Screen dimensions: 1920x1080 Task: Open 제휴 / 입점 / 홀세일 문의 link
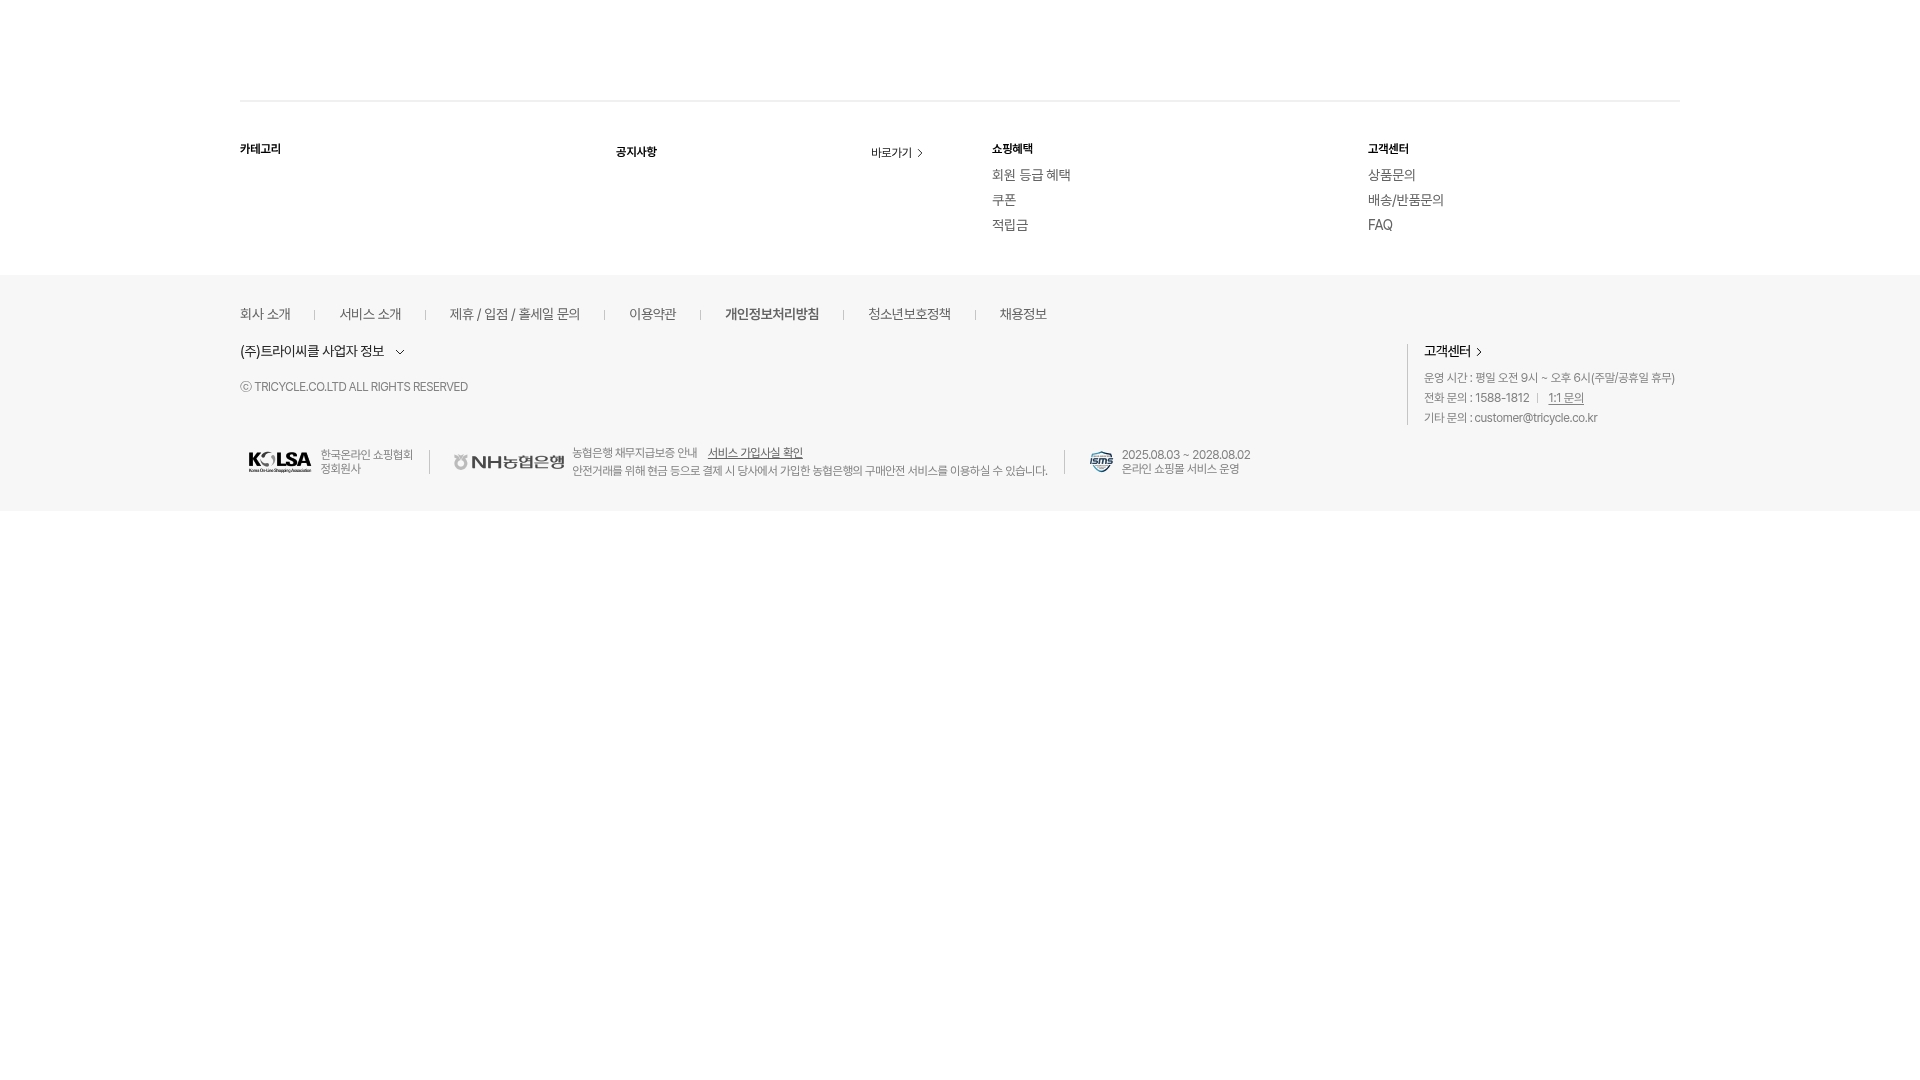coord(515,315)
